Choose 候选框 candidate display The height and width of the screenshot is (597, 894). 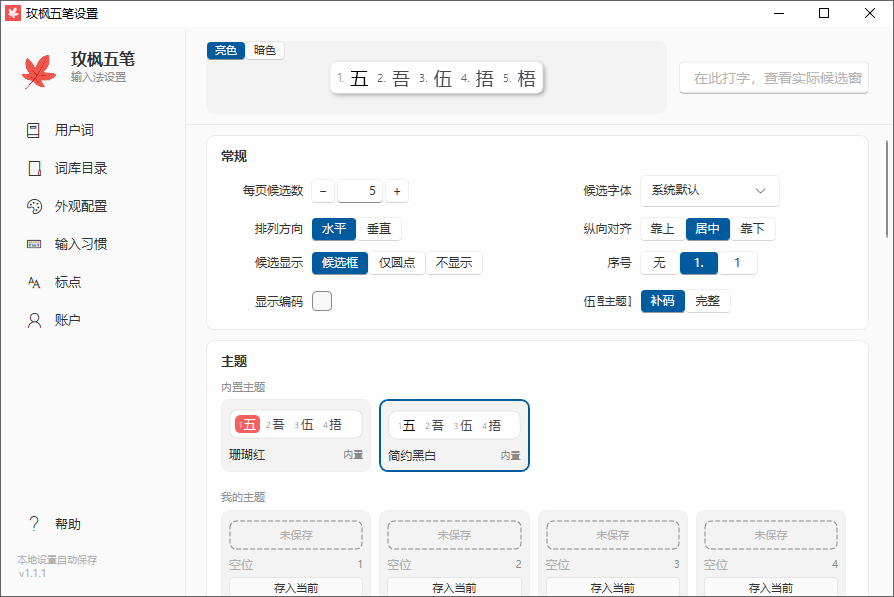340,263
